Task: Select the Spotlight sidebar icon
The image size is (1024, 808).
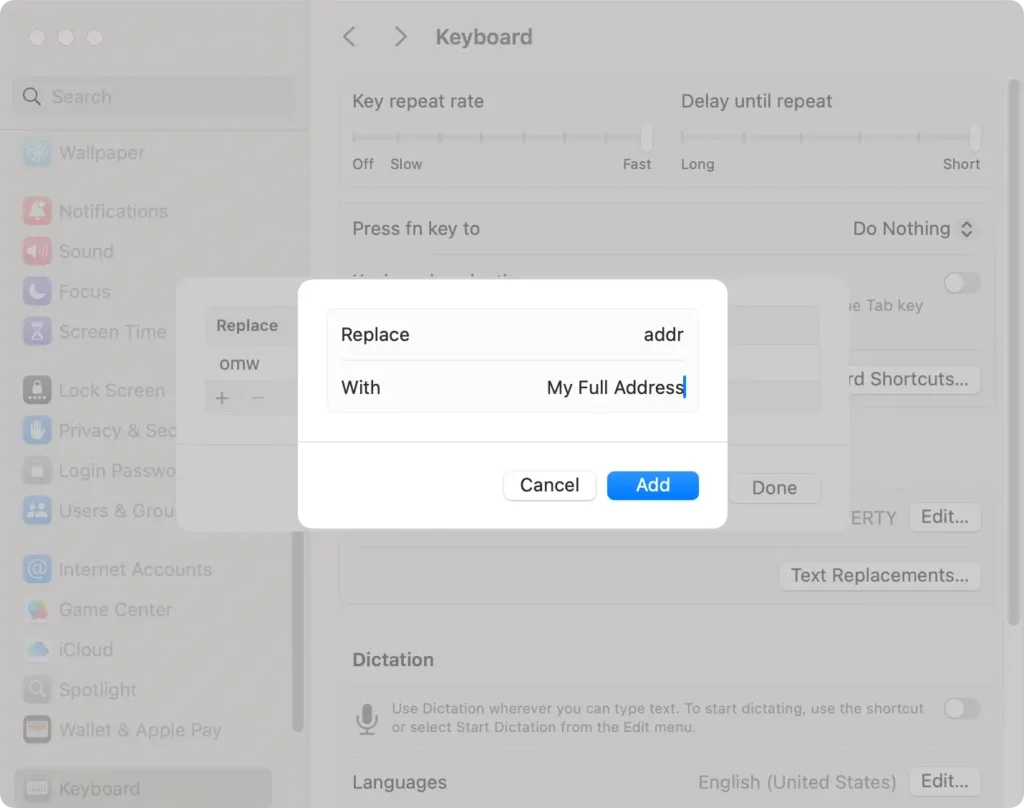Action: coord(37,690)
